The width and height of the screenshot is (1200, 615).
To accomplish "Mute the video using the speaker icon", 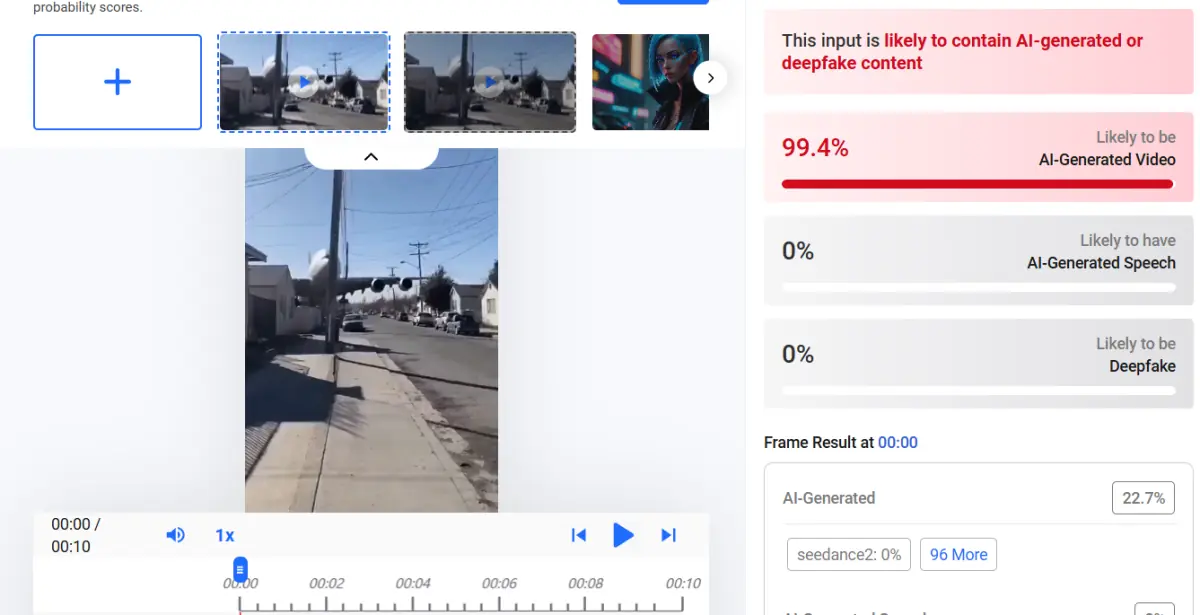I will coord(176,535).
